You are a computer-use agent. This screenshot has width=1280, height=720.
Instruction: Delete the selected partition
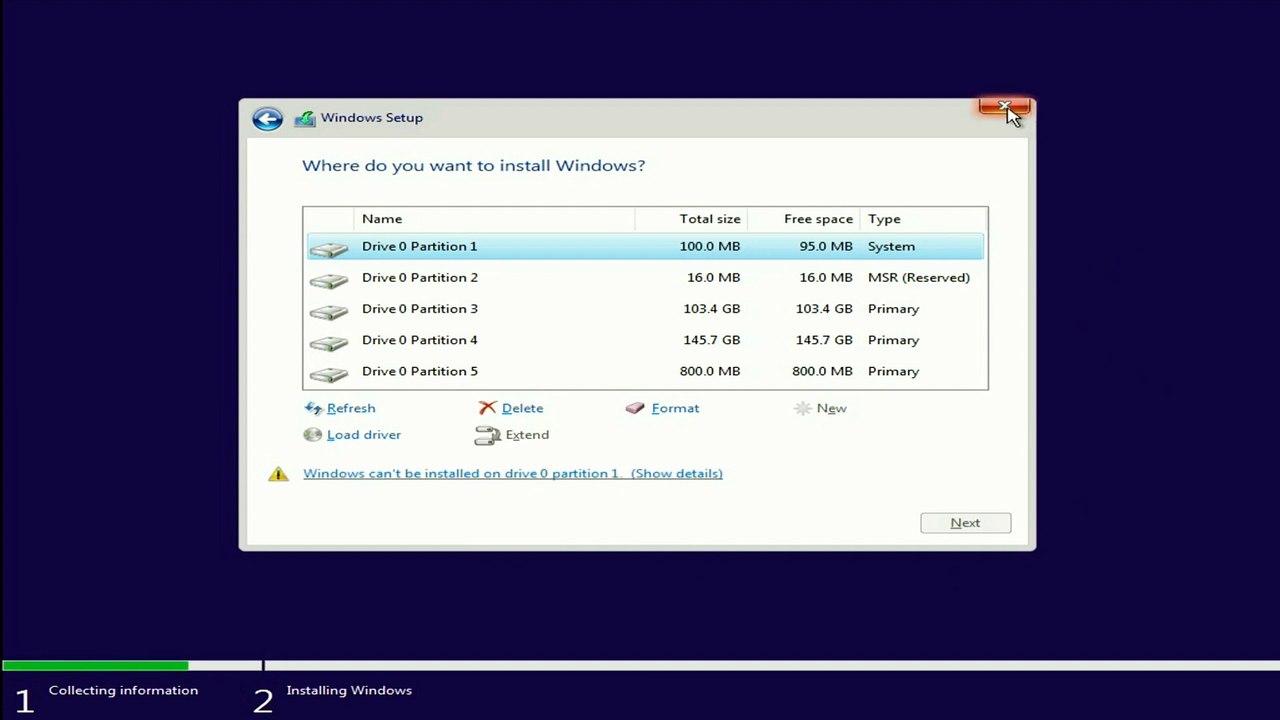click(x=522, y=408)
